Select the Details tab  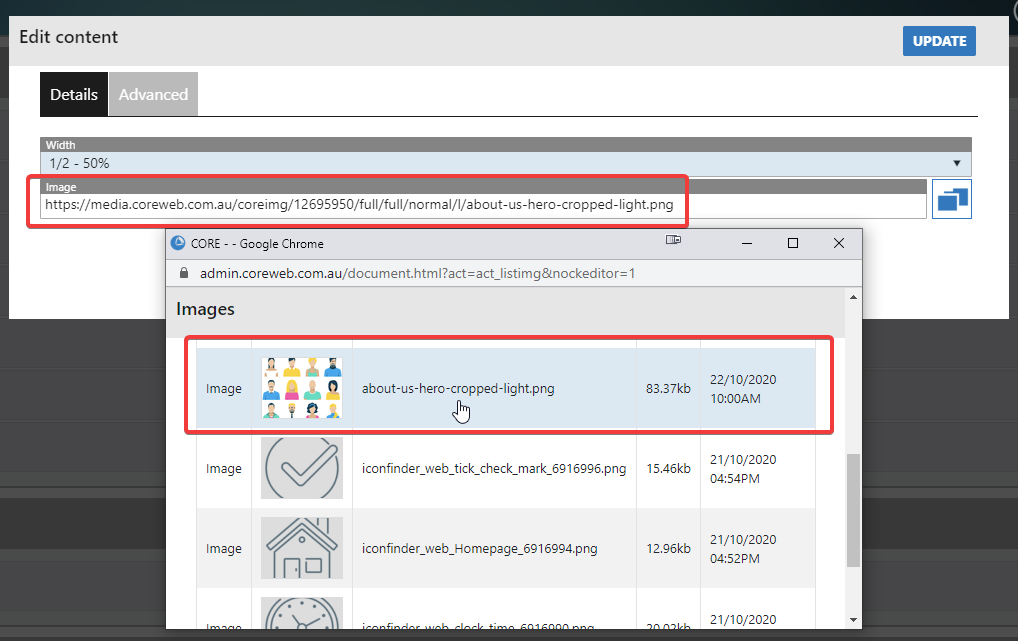(x=74, y=95)
